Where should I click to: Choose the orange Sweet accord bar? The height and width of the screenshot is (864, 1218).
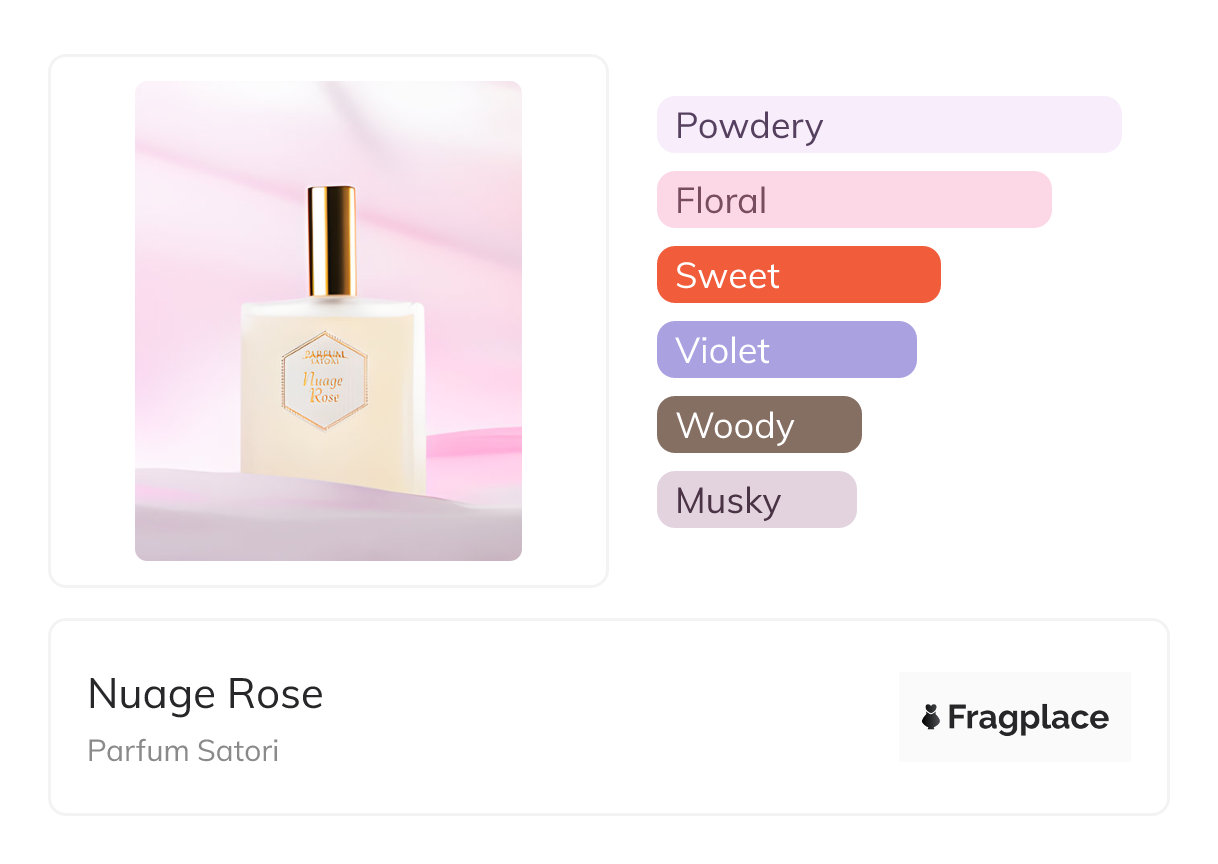pyautogui.click(x=798, y=275)
